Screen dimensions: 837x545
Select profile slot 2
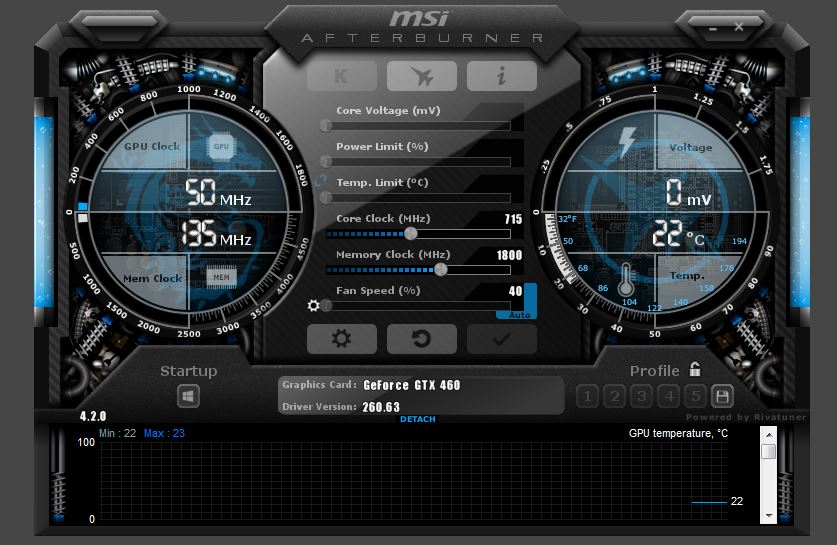[x=615, y=396]
